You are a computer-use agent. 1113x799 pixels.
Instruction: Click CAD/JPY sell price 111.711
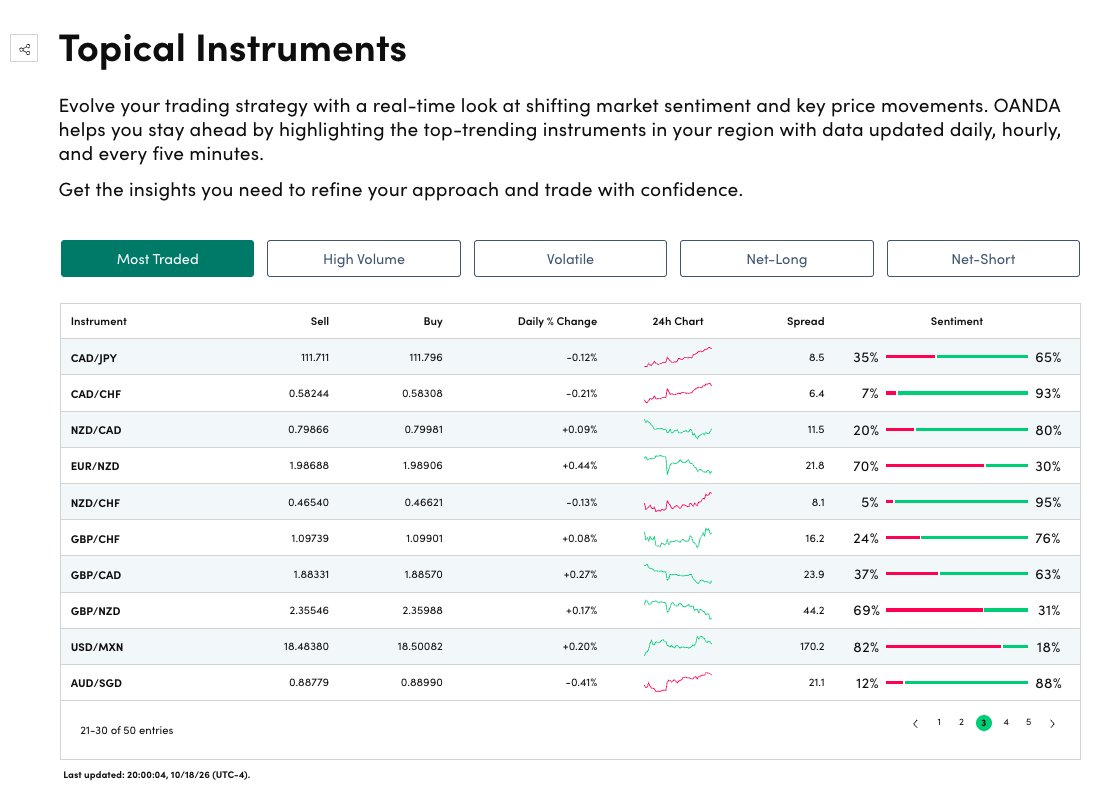[x=314, y=357]
